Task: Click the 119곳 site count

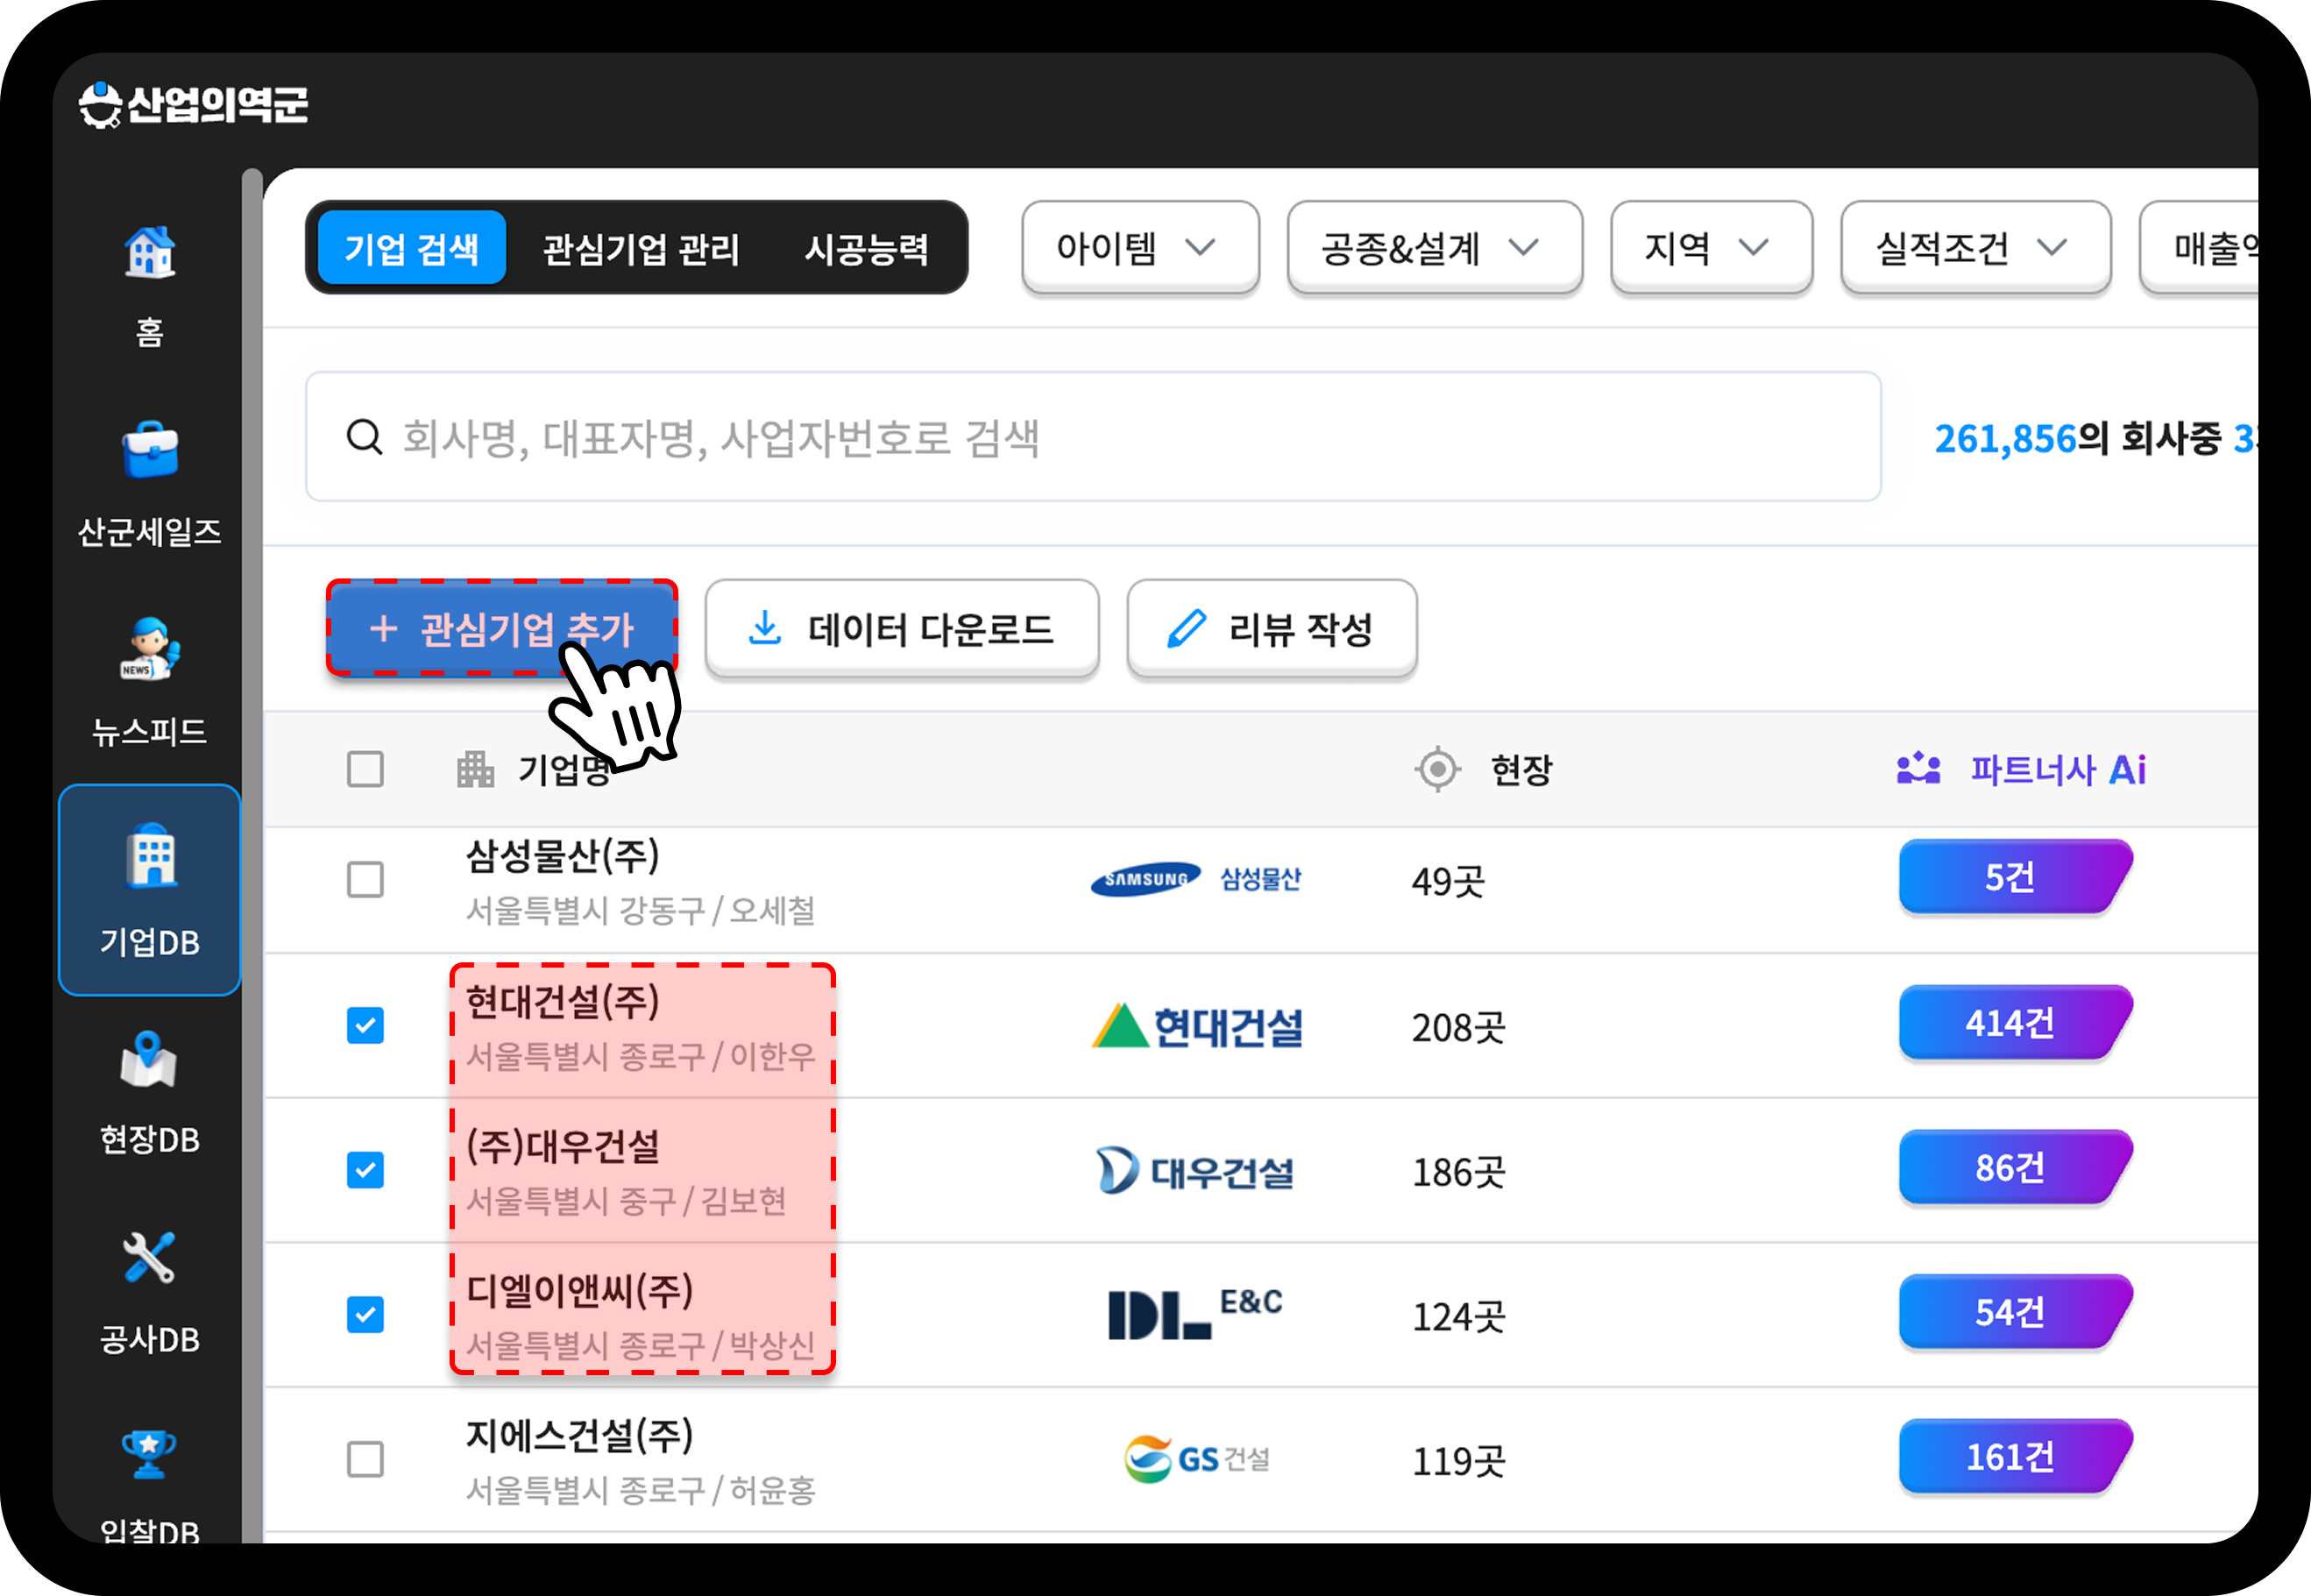Action: click(x=1458, y=1462)
